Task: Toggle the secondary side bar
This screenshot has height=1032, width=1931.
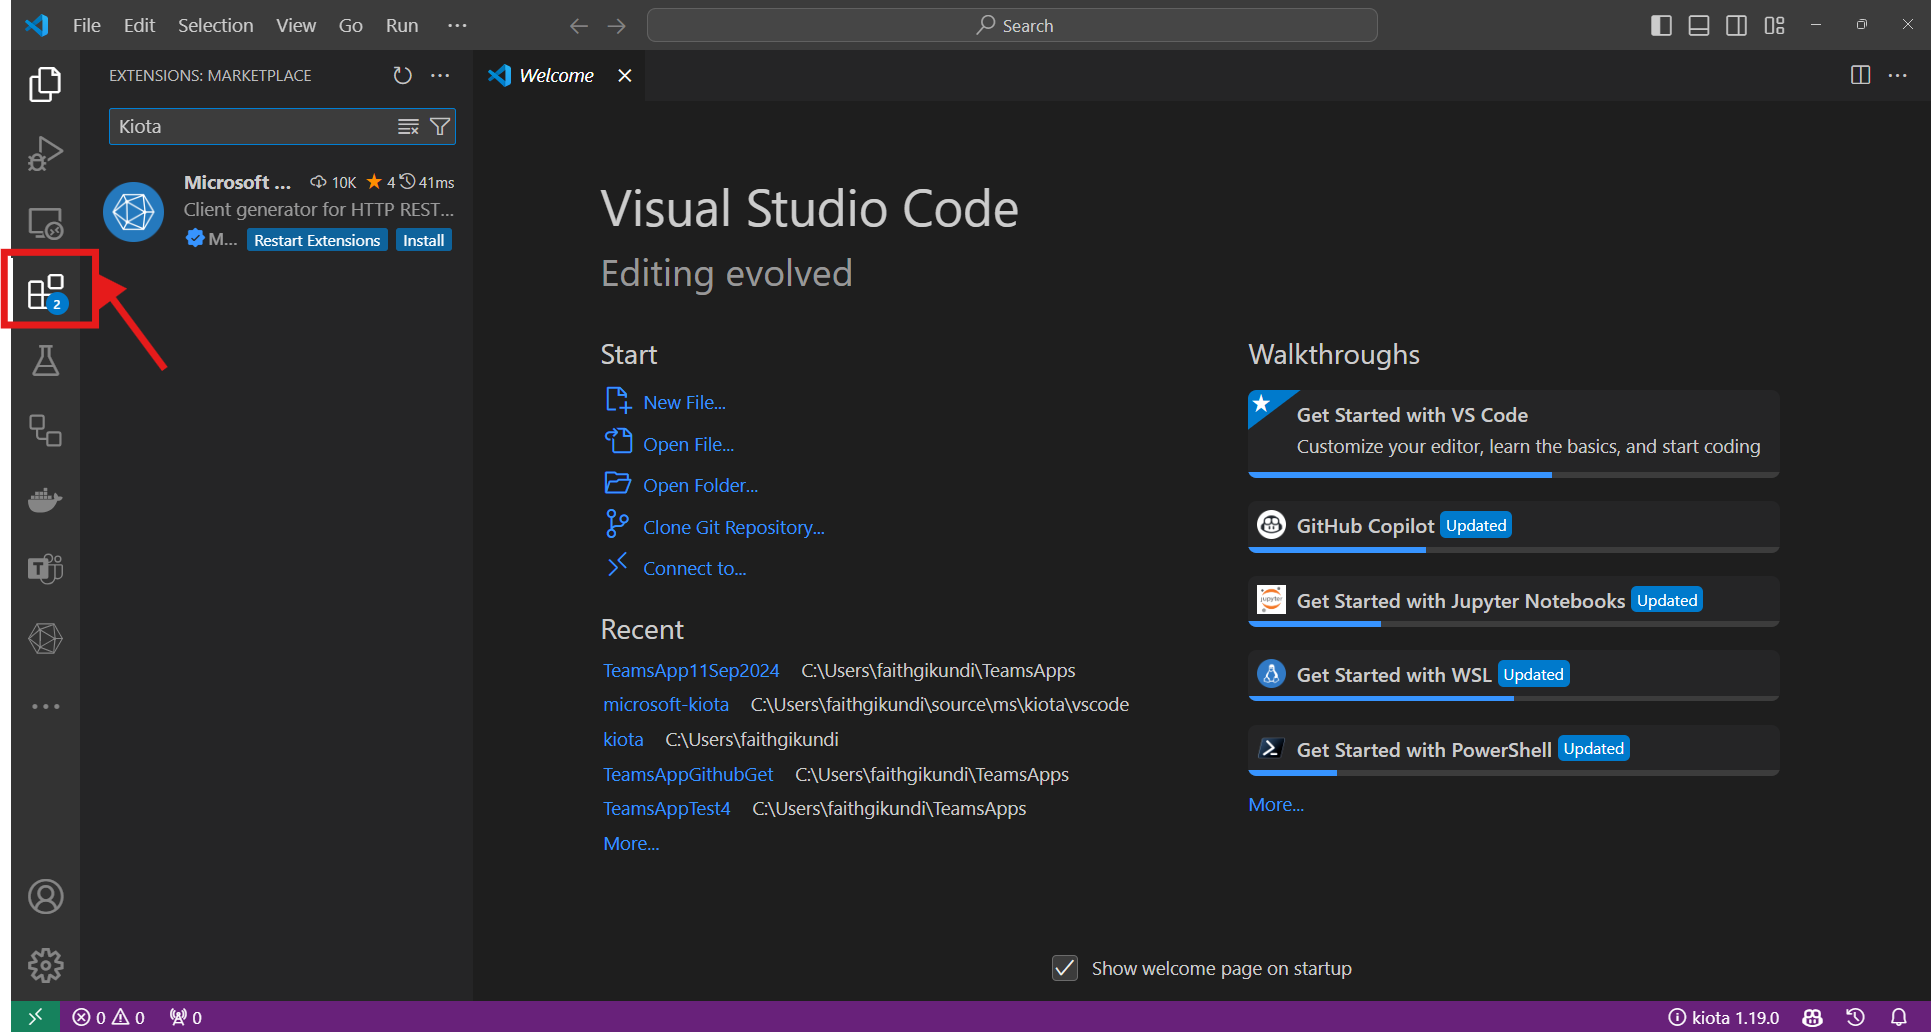Action: click(1737, 26)
